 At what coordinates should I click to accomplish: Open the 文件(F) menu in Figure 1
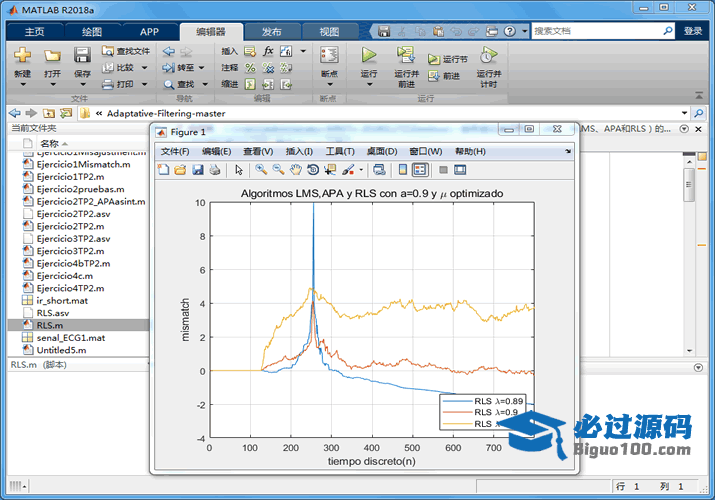click(175, 152)
